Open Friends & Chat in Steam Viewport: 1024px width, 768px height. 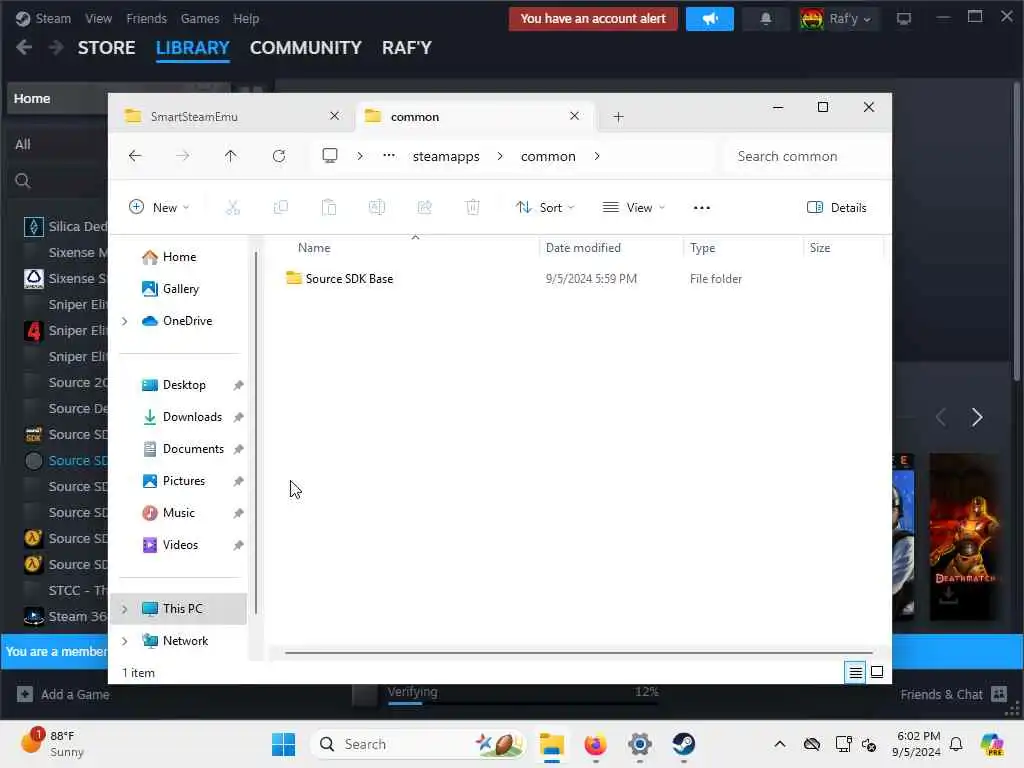[953, 694]
